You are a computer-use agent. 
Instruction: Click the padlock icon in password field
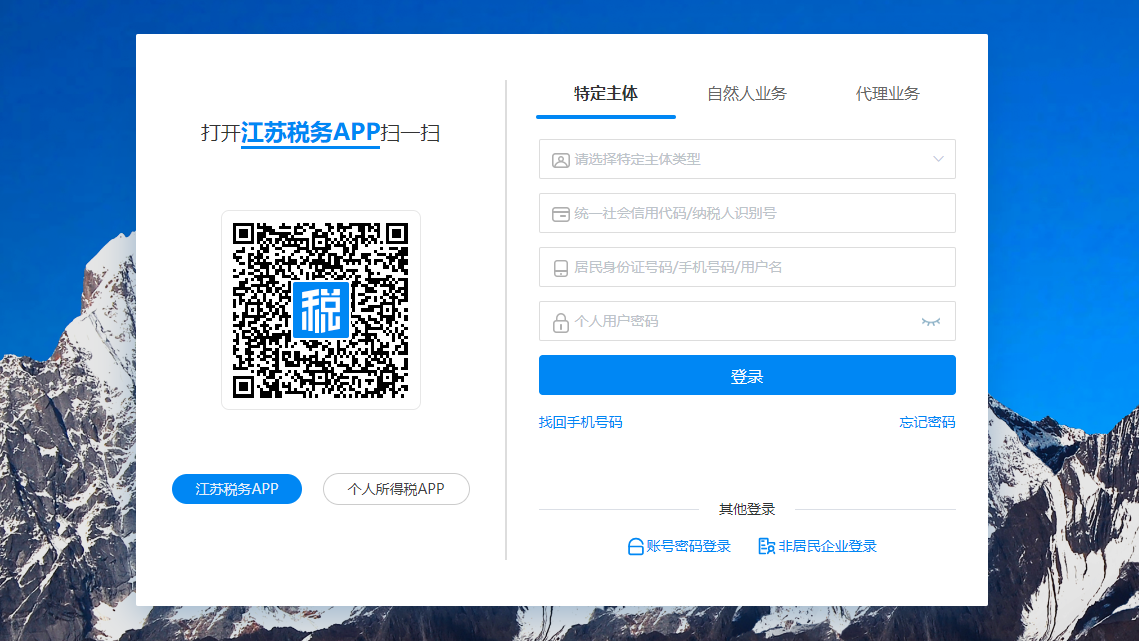point(561,322)
